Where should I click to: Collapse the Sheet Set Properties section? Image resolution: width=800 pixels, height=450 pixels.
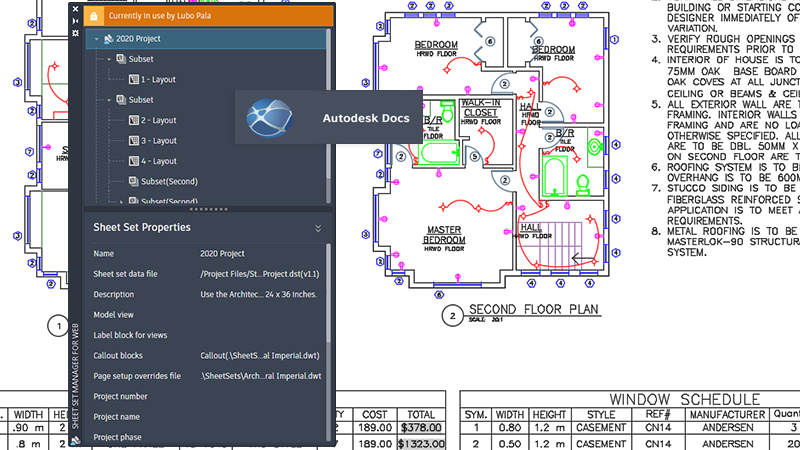click(318, 228)
